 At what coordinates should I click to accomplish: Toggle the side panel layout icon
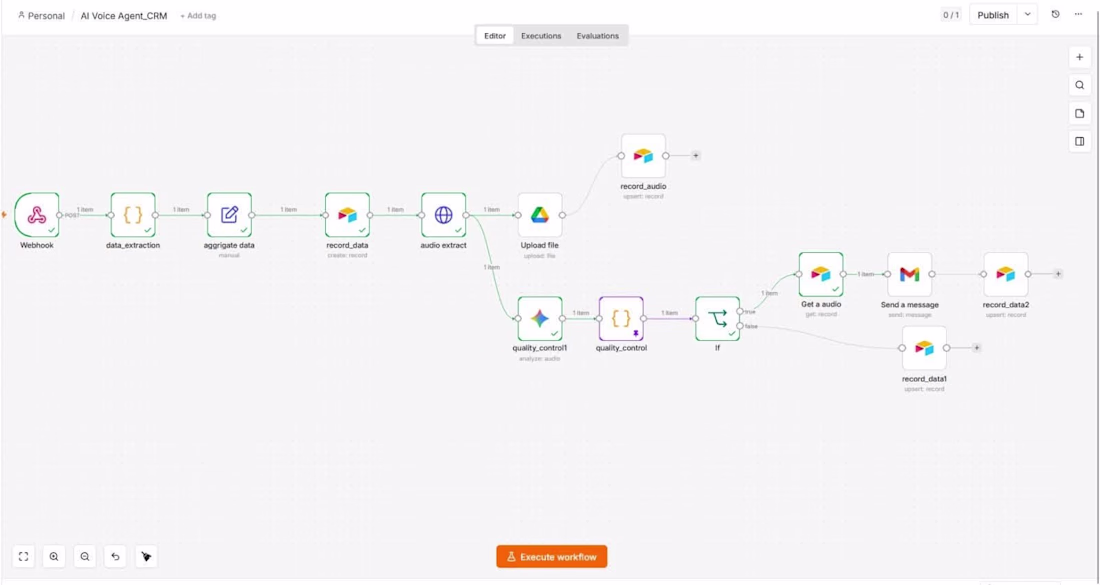click(x=1080, y=142)
